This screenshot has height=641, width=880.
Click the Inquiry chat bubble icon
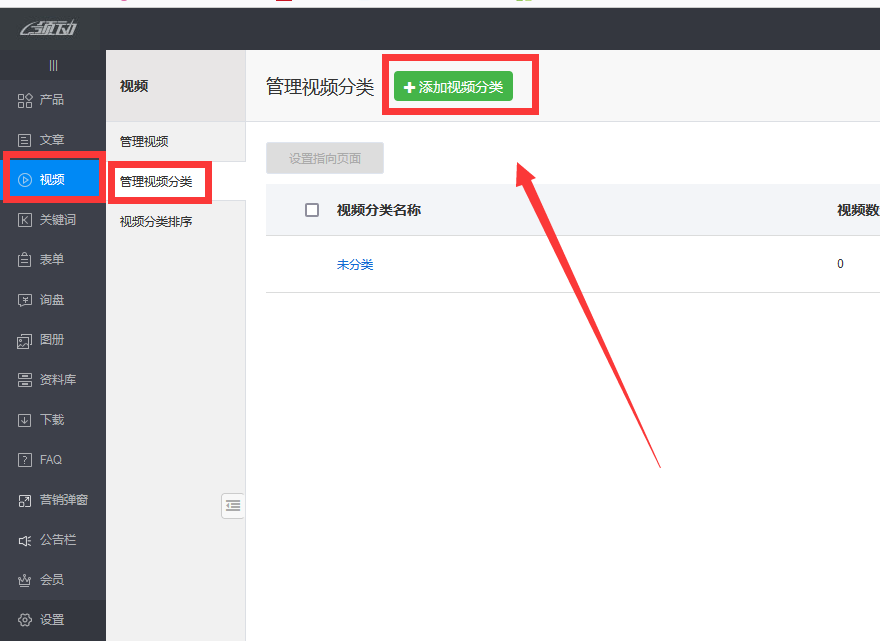(x=25, y=300)
